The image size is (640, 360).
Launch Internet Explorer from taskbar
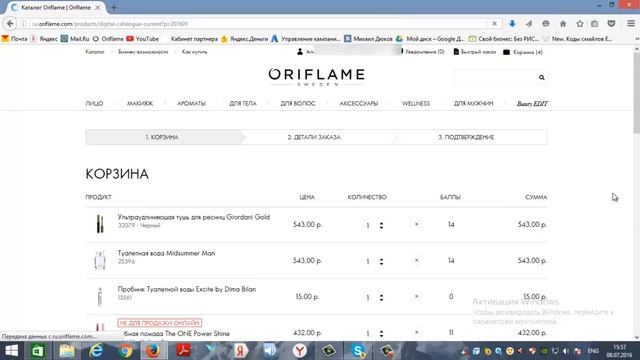[x=96, y=351]
